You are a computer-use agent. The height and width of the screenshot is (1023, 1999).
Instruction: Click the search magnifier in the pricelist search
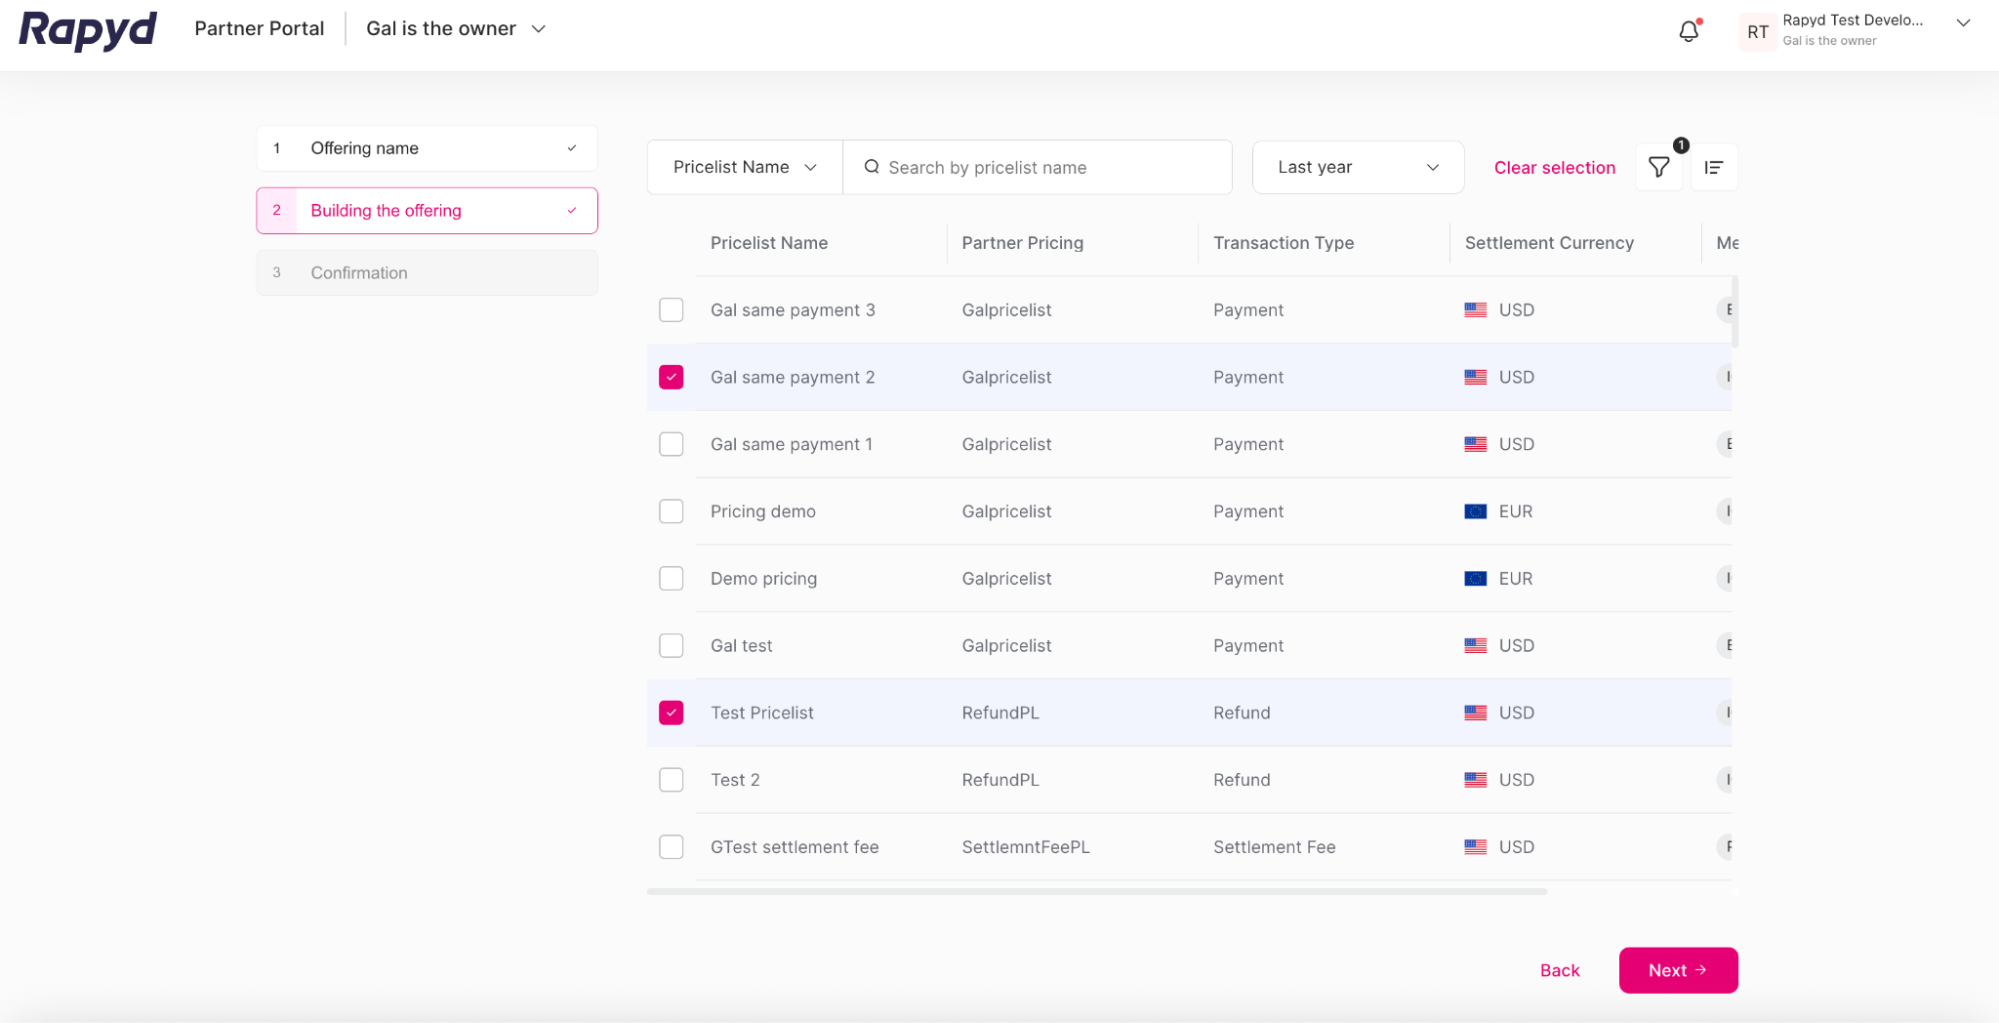point(871,167)
